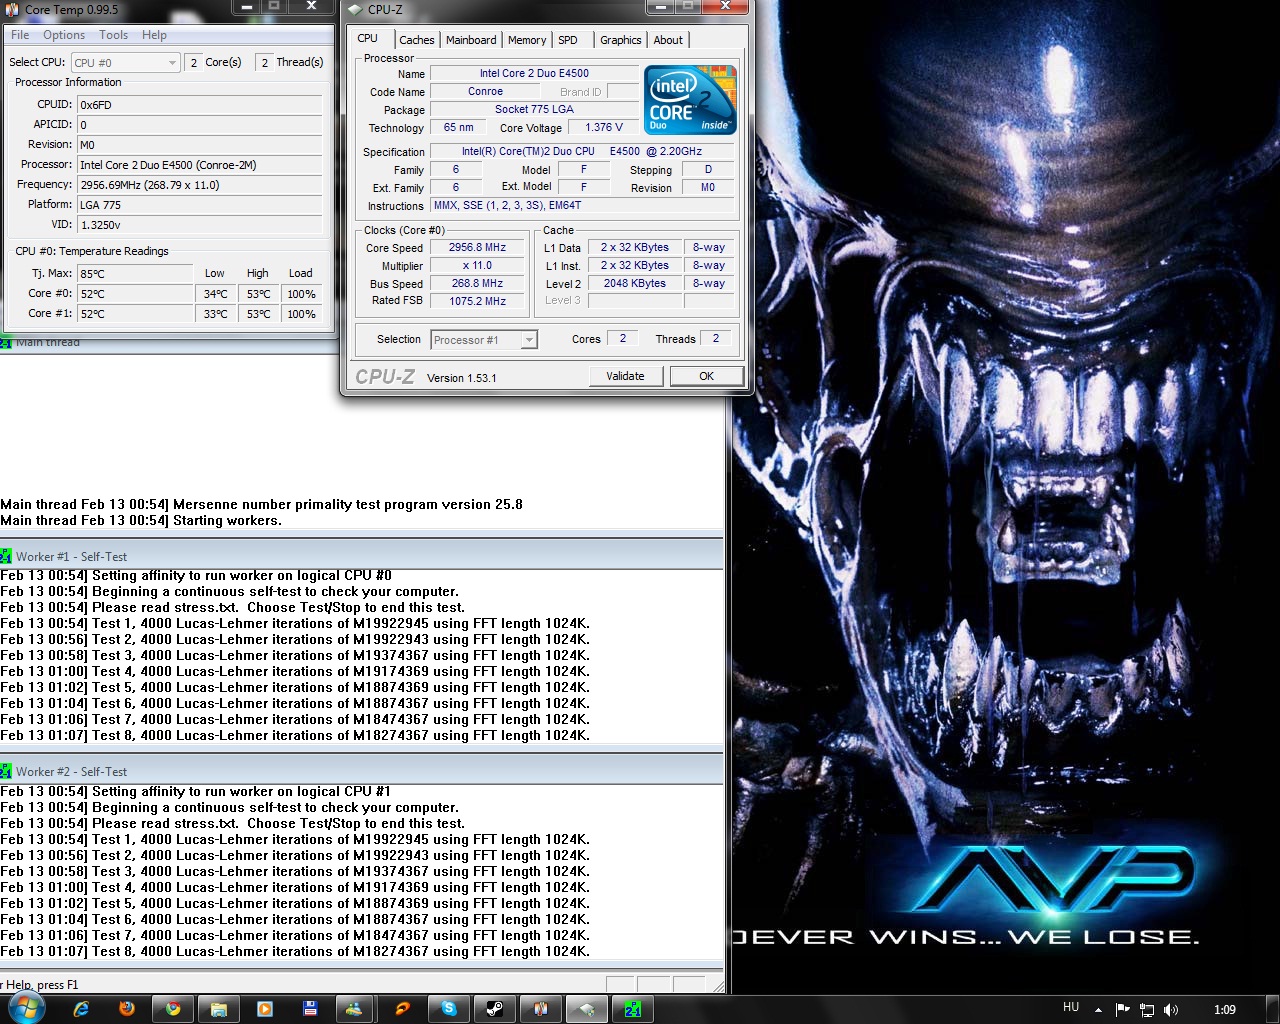Viewport: 1280px width, 1024px height.
Task: Click the Intel Core 2 Duo logo
Action: tap(690, 99)
